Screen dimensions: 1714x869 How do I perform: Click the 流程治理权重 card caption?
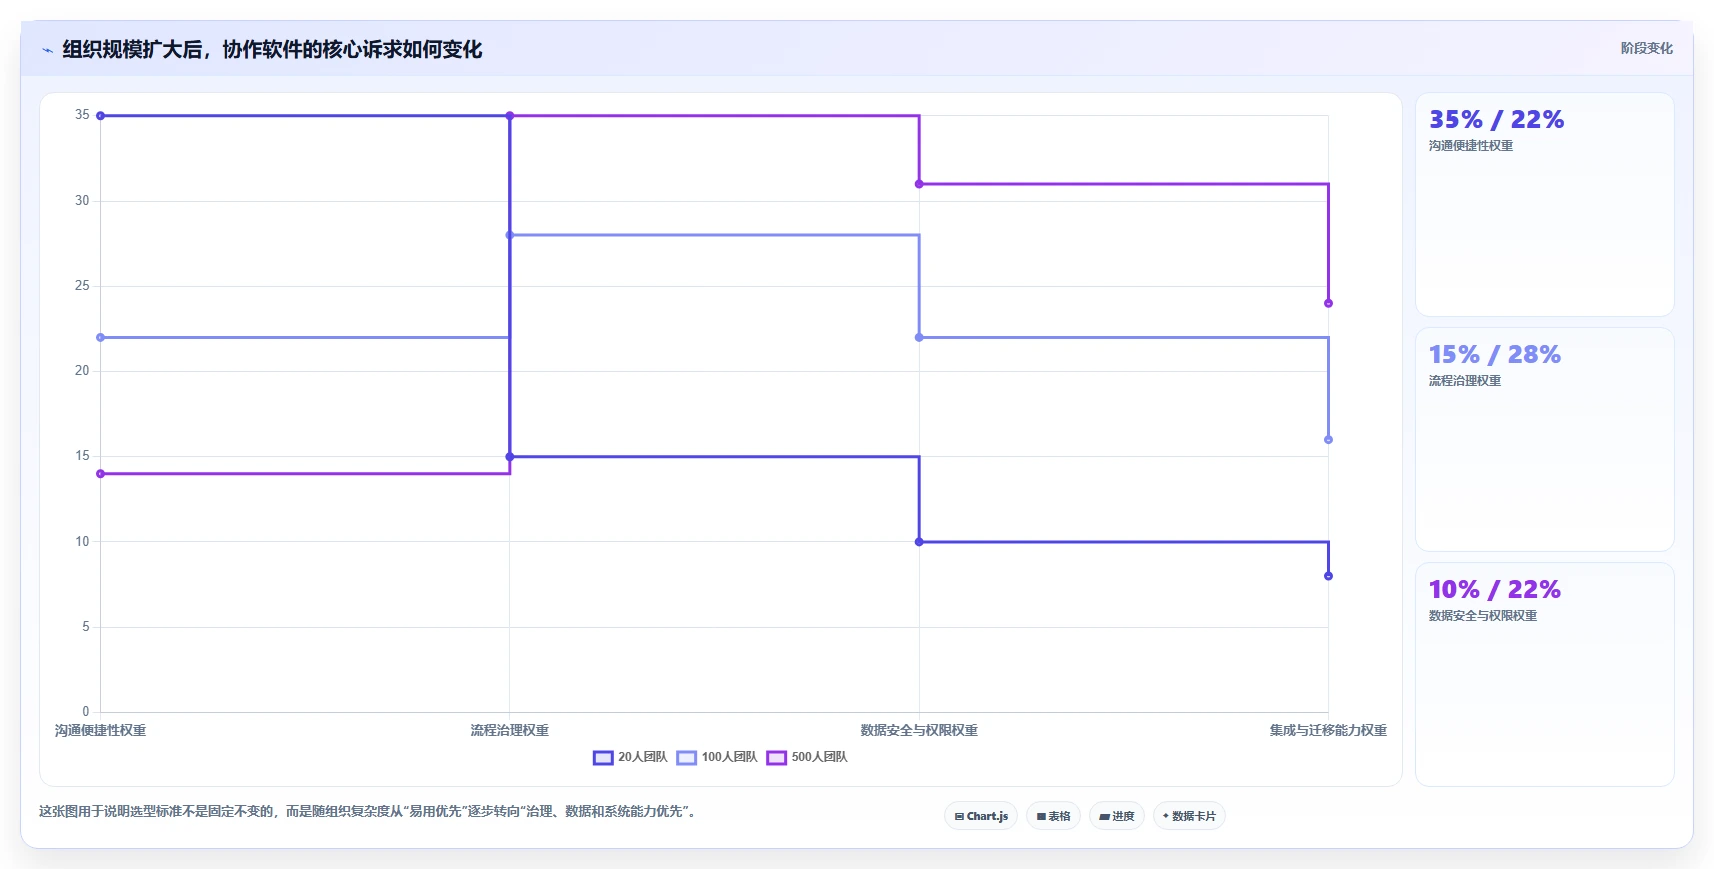point(1464,381)
